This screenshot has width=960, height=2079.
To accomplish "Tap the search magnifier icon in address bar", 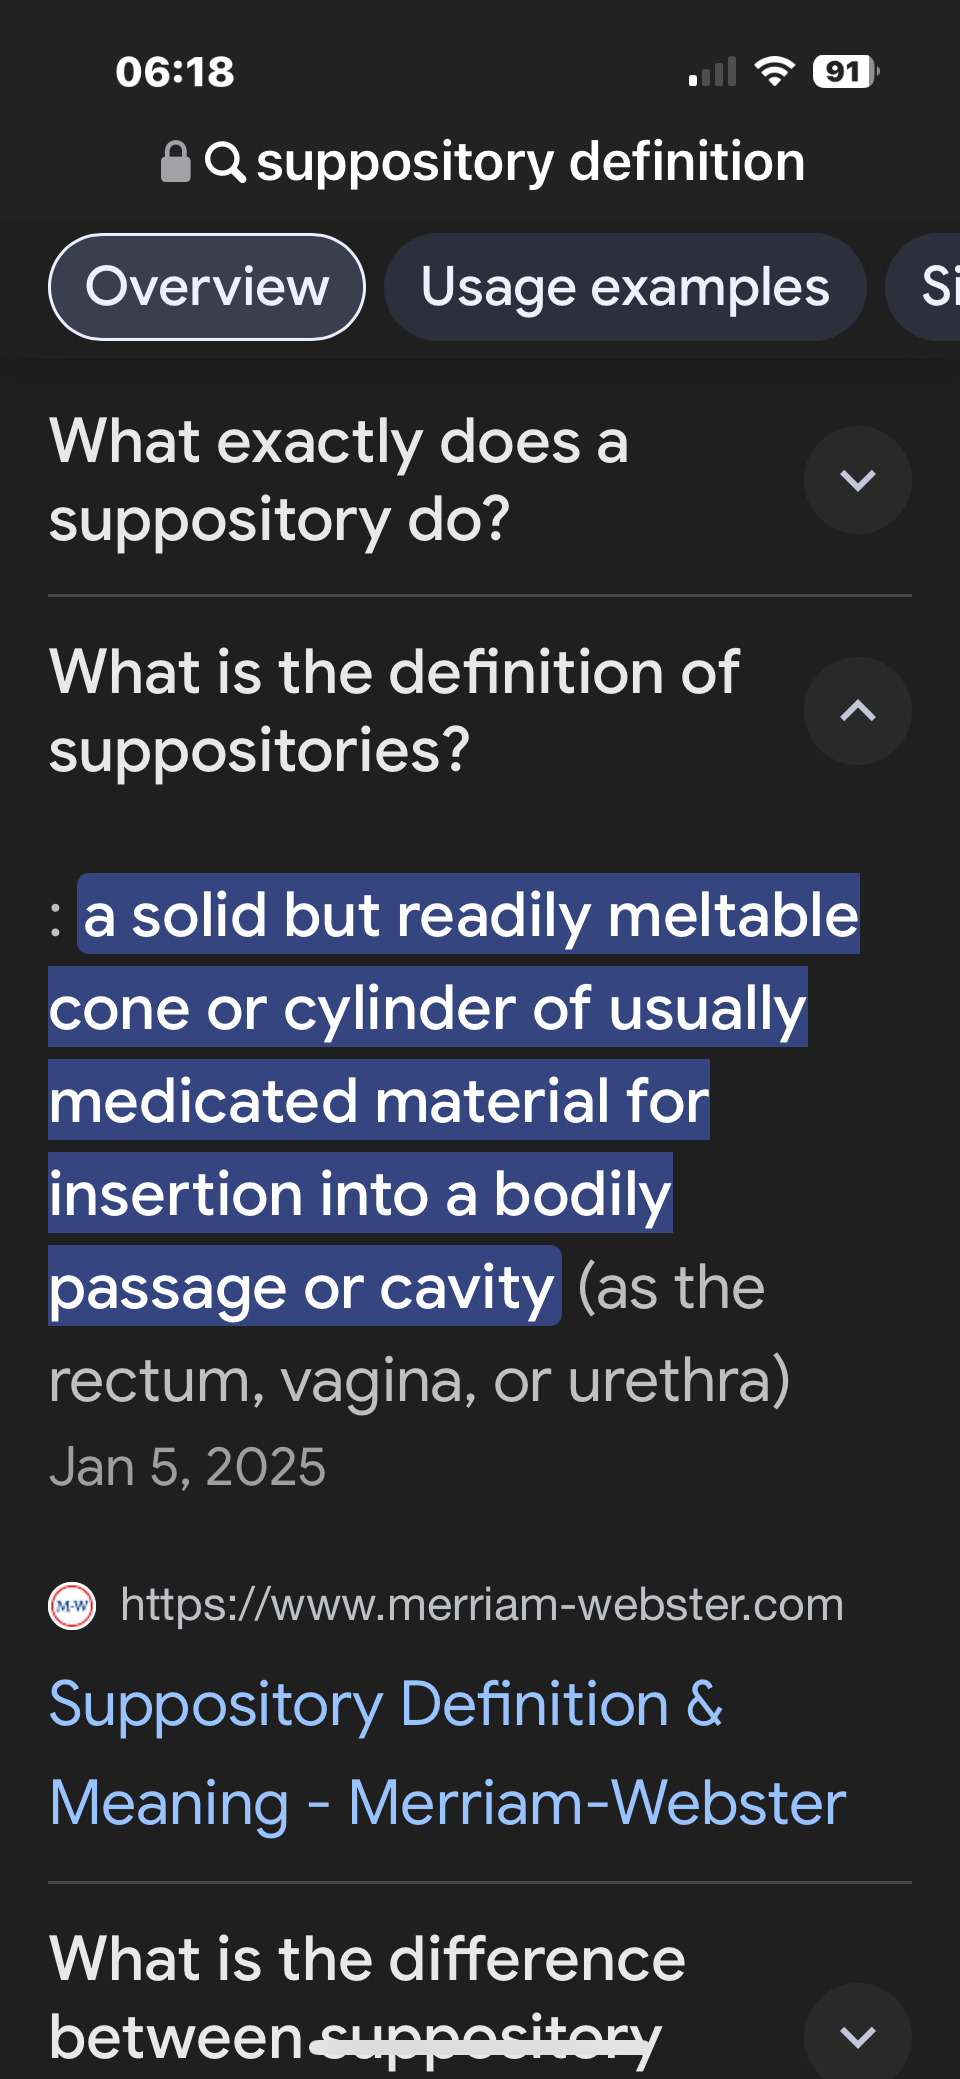I will pyautogui.click(x=225, y=161).
